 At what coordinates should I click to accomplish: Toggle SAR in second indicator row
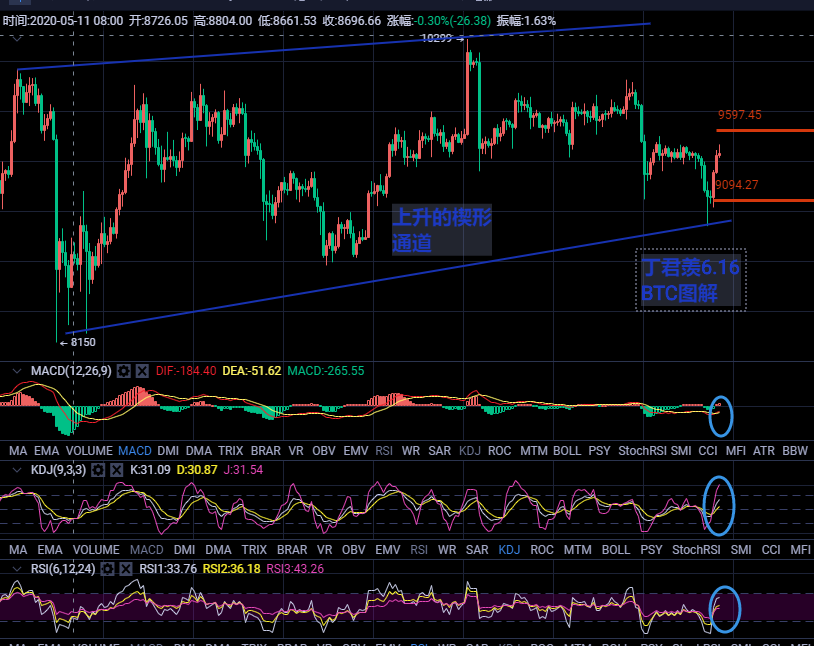pos(477,550)
